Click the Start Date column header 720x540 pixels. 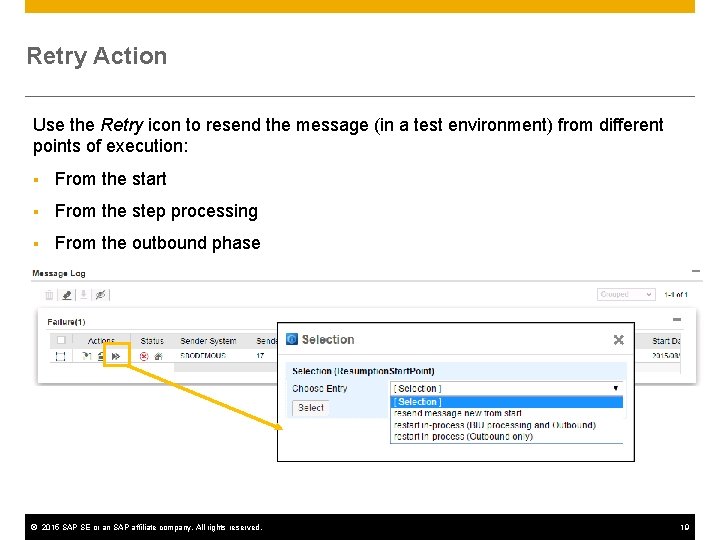(x=666, y=341)
